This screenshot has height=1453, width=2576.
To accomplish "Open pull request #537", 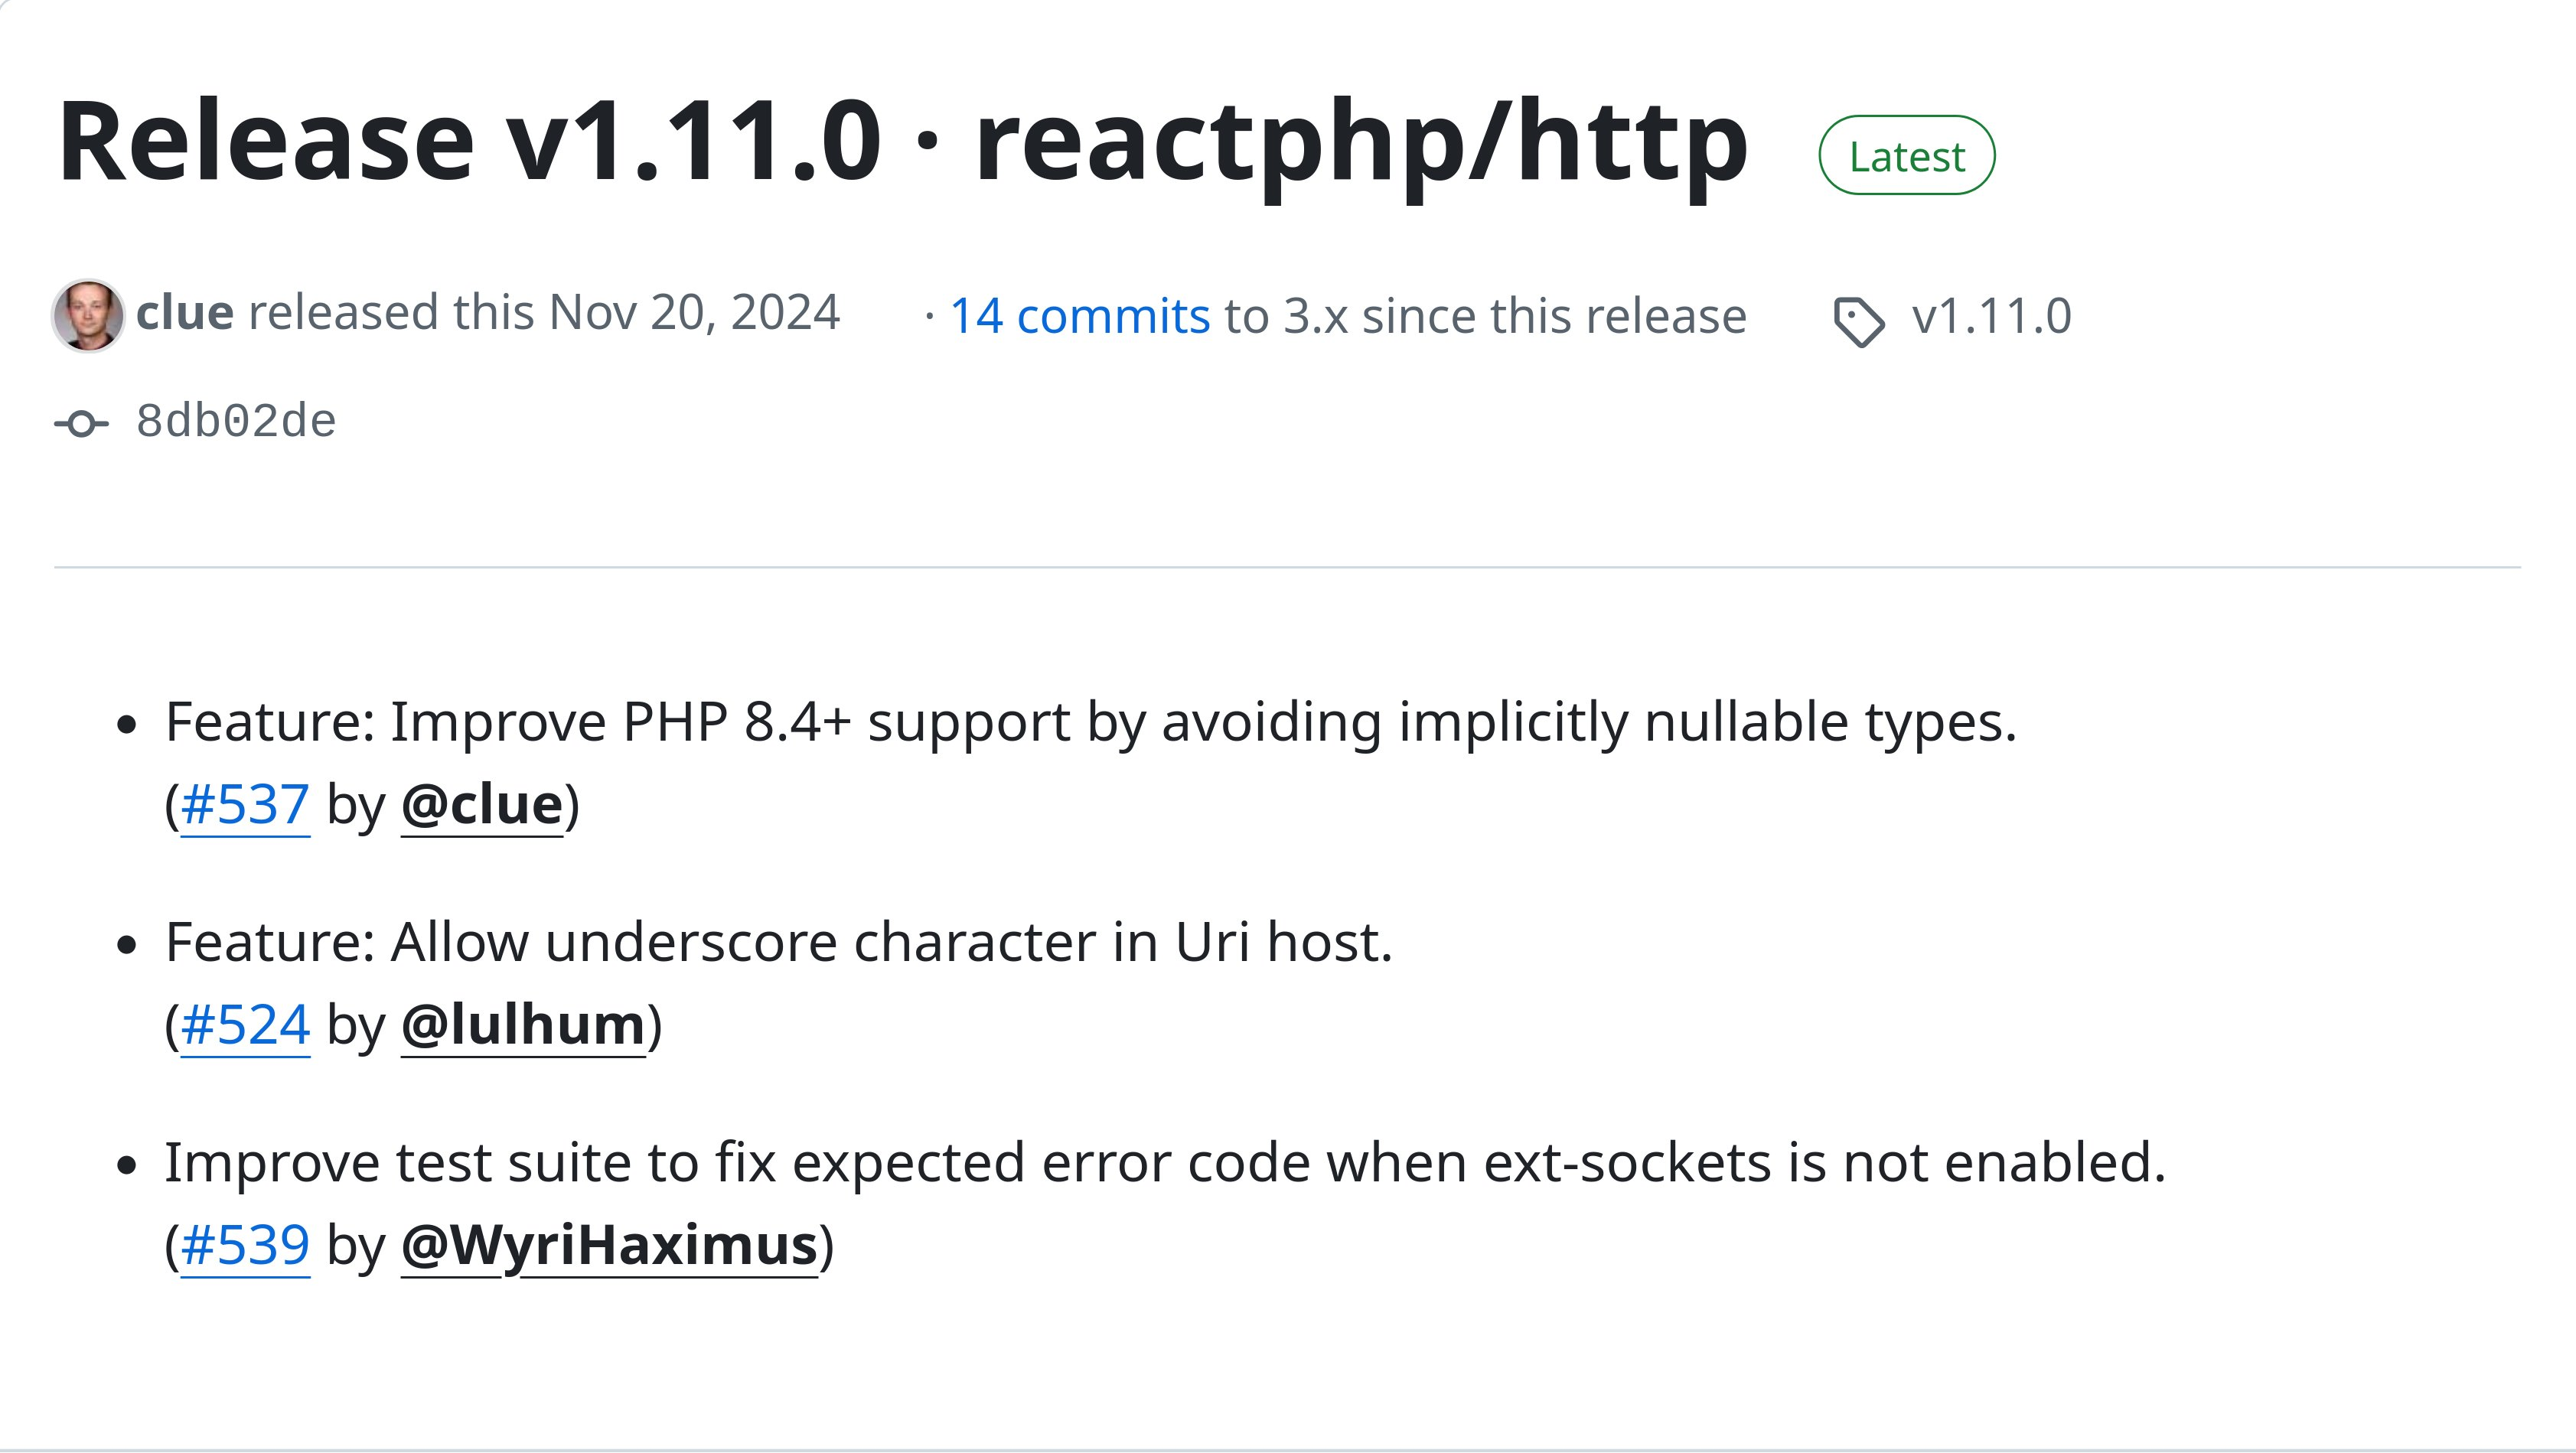I will coord(245,805).
